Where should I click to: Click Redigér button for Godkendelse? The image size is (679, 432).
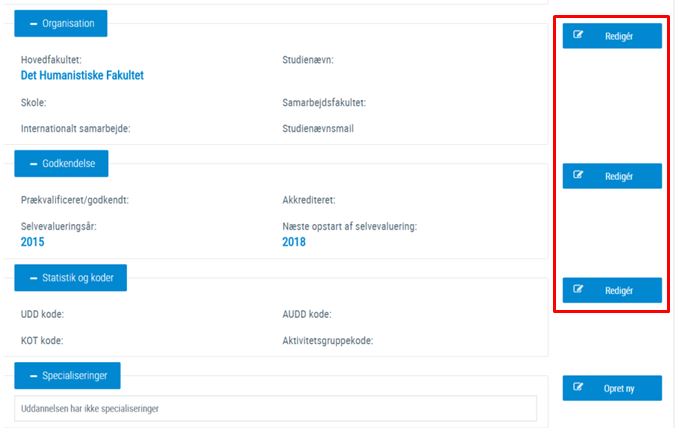(612, 176)
